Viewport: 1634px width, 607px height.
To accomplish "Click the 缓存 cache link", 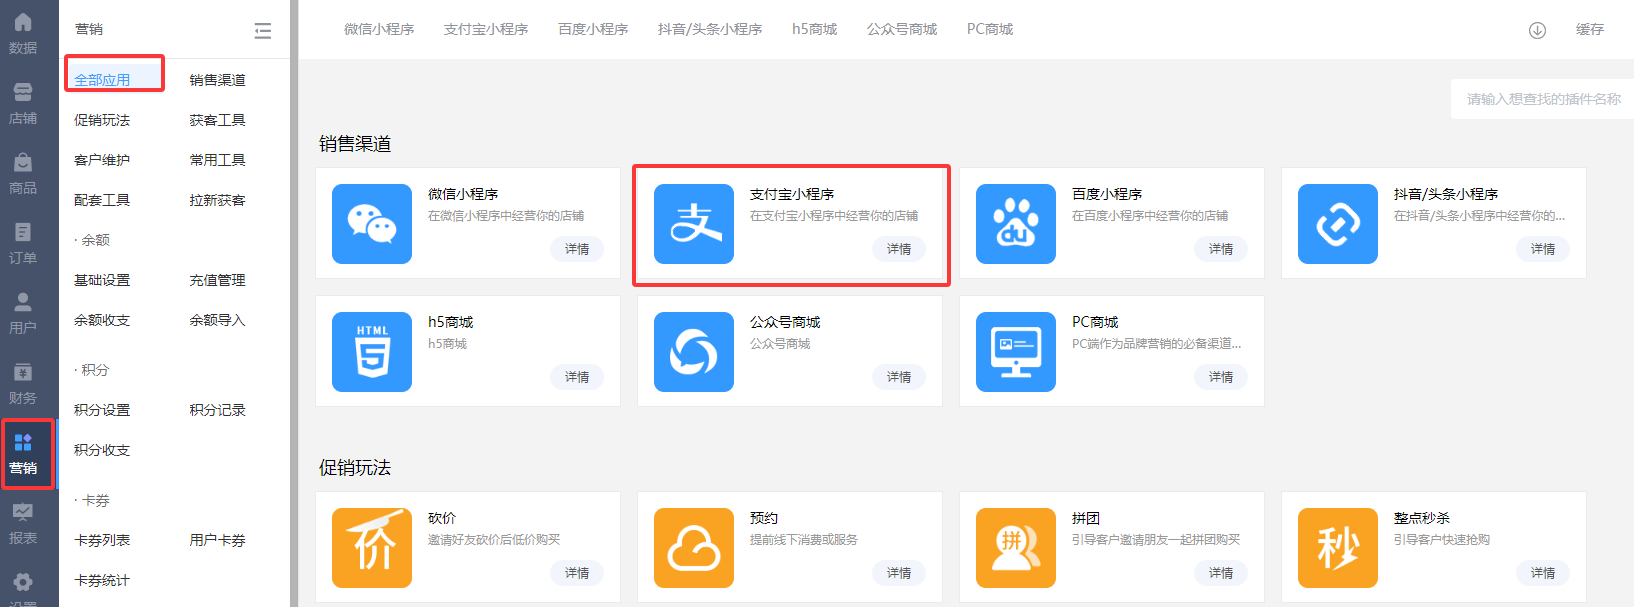I will pyautogui.click(x=1590, y=30).
